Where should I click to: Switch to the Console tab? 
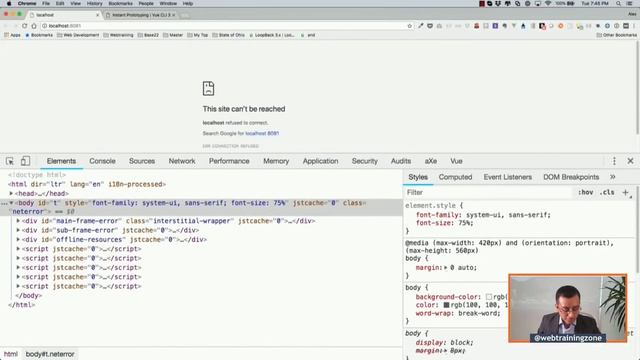[x=102, y=161]
